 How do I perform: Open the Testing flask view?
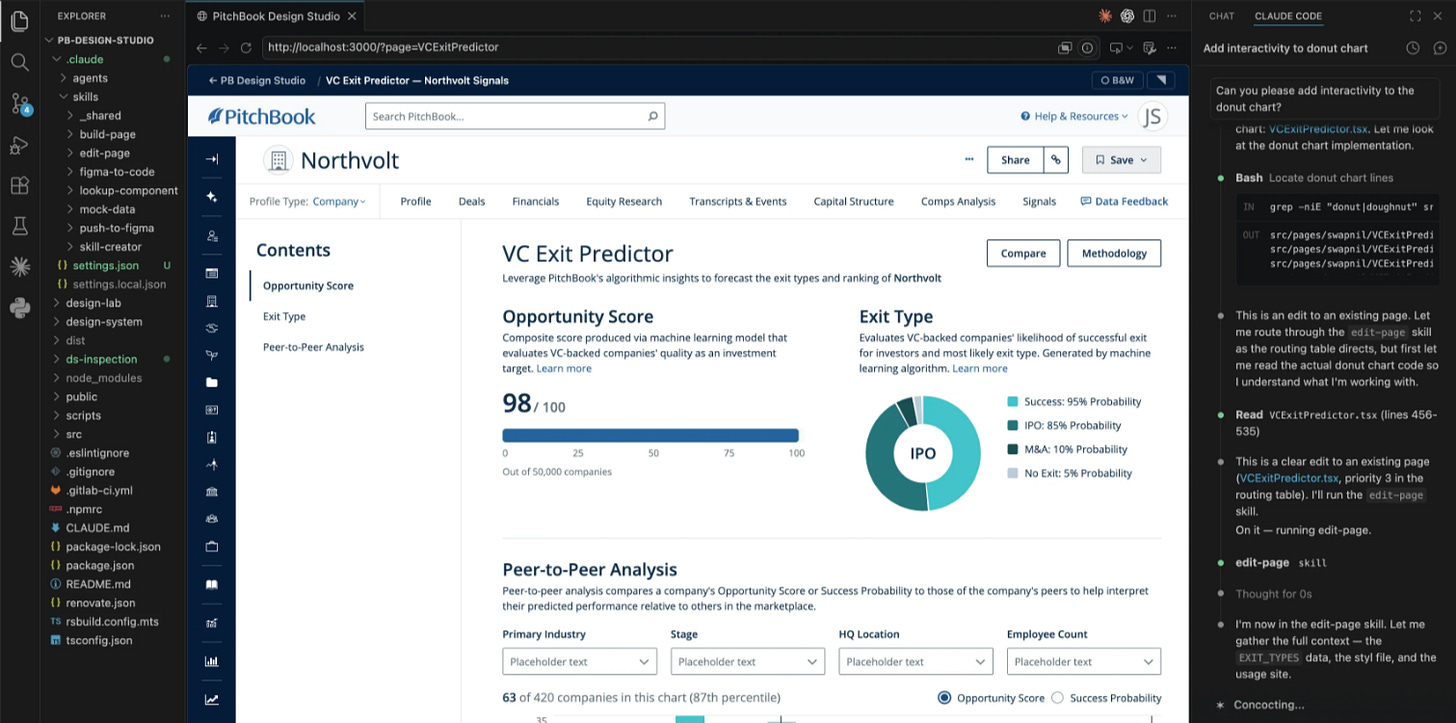click(19, 226)
